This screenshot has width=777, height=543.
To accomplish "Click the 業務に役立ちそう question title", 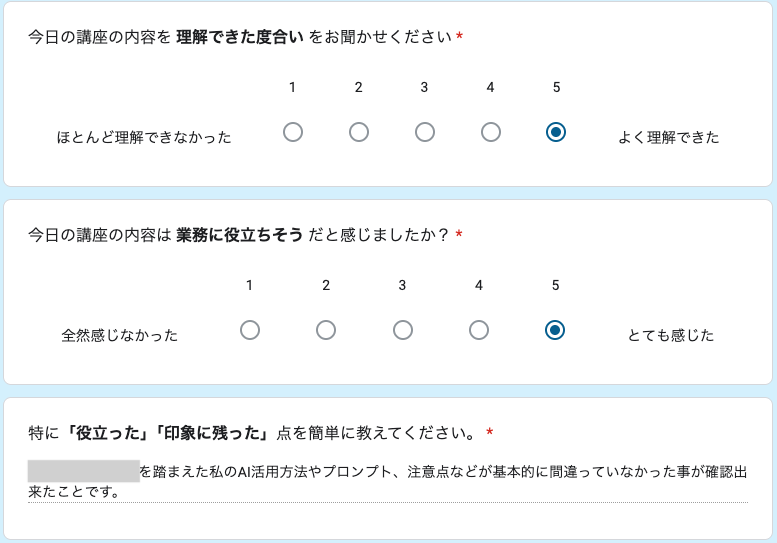I will (238, 235).
